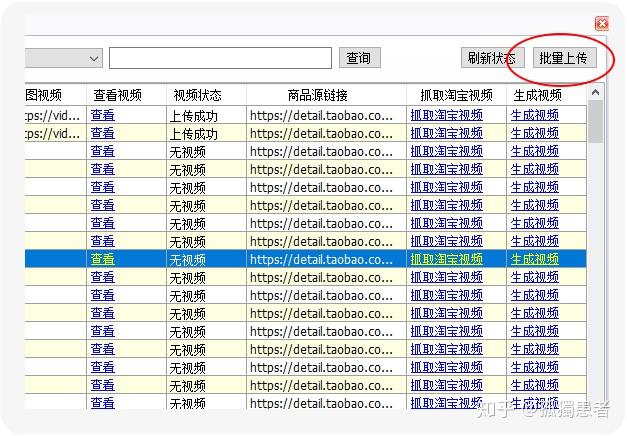Open the filter combo box beside search field
627x436 pixels.
[63, 58]
